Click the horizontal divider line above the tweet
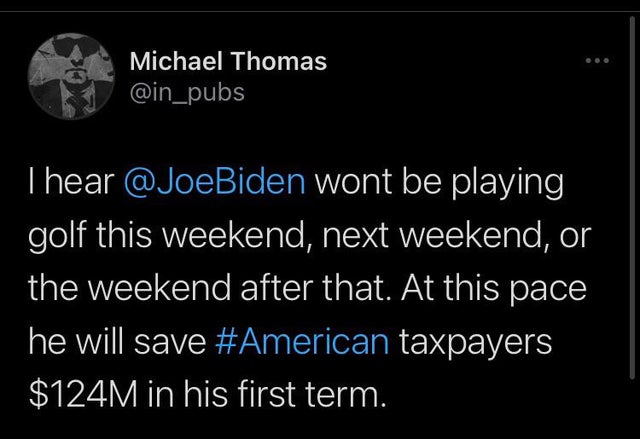640x439 pixels. pos(320,12)
